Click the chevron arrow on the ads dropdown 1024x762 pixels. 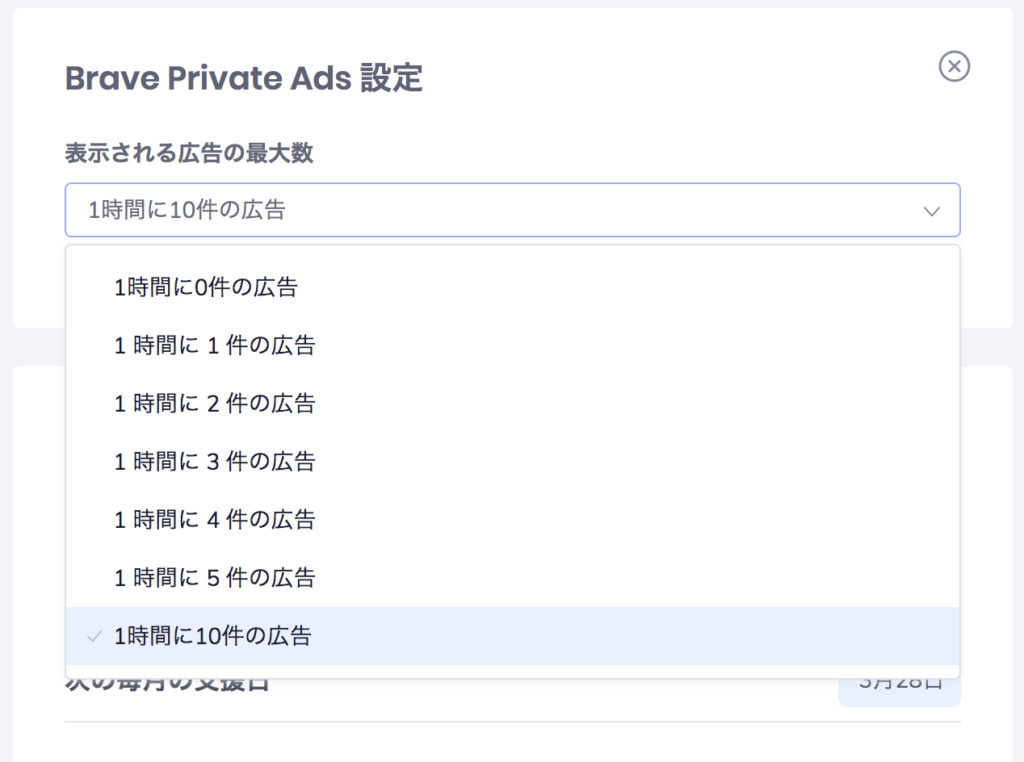[x=931, y=211]
